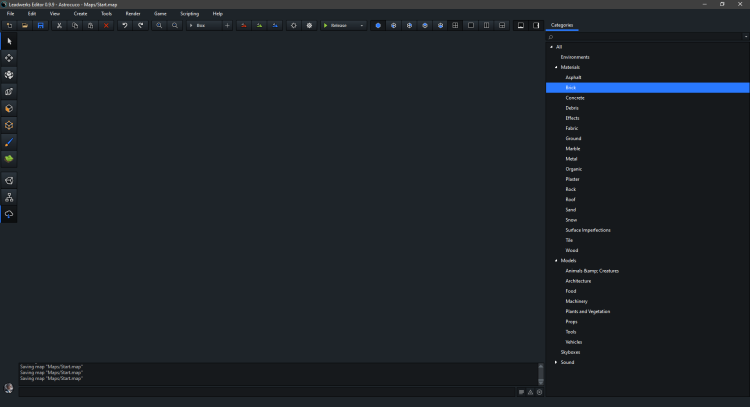Open the cloud download panel icon
750x407 pixels.
click(9, 214)
